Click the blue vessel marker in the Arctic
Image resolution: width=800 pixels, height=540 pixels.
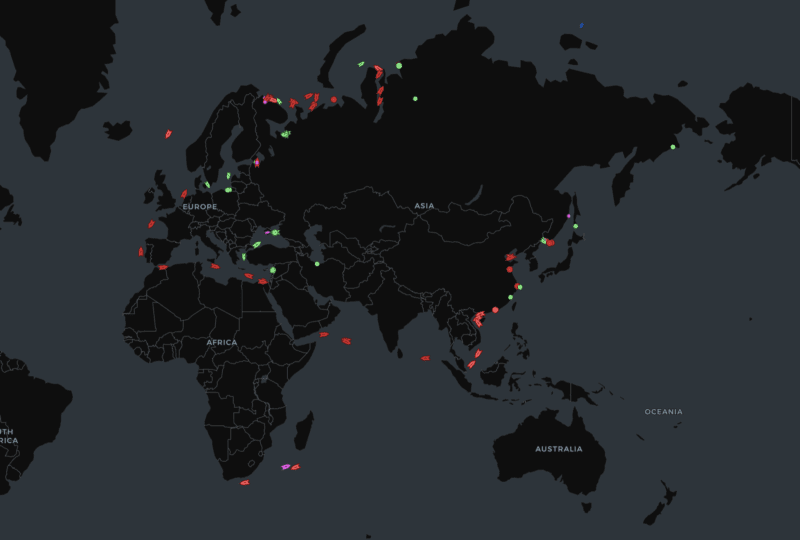[581, 25]
